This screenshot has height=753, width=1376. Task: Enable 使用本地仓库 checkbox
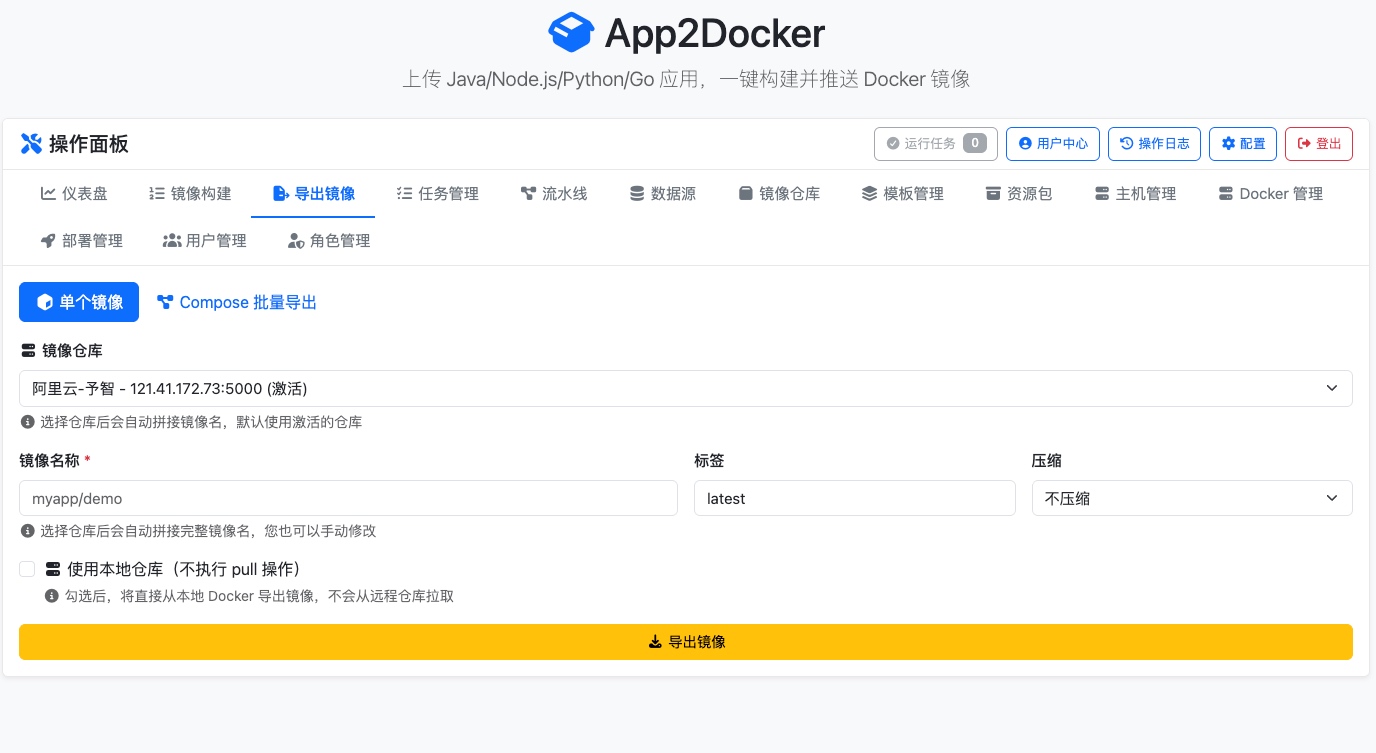27,569
